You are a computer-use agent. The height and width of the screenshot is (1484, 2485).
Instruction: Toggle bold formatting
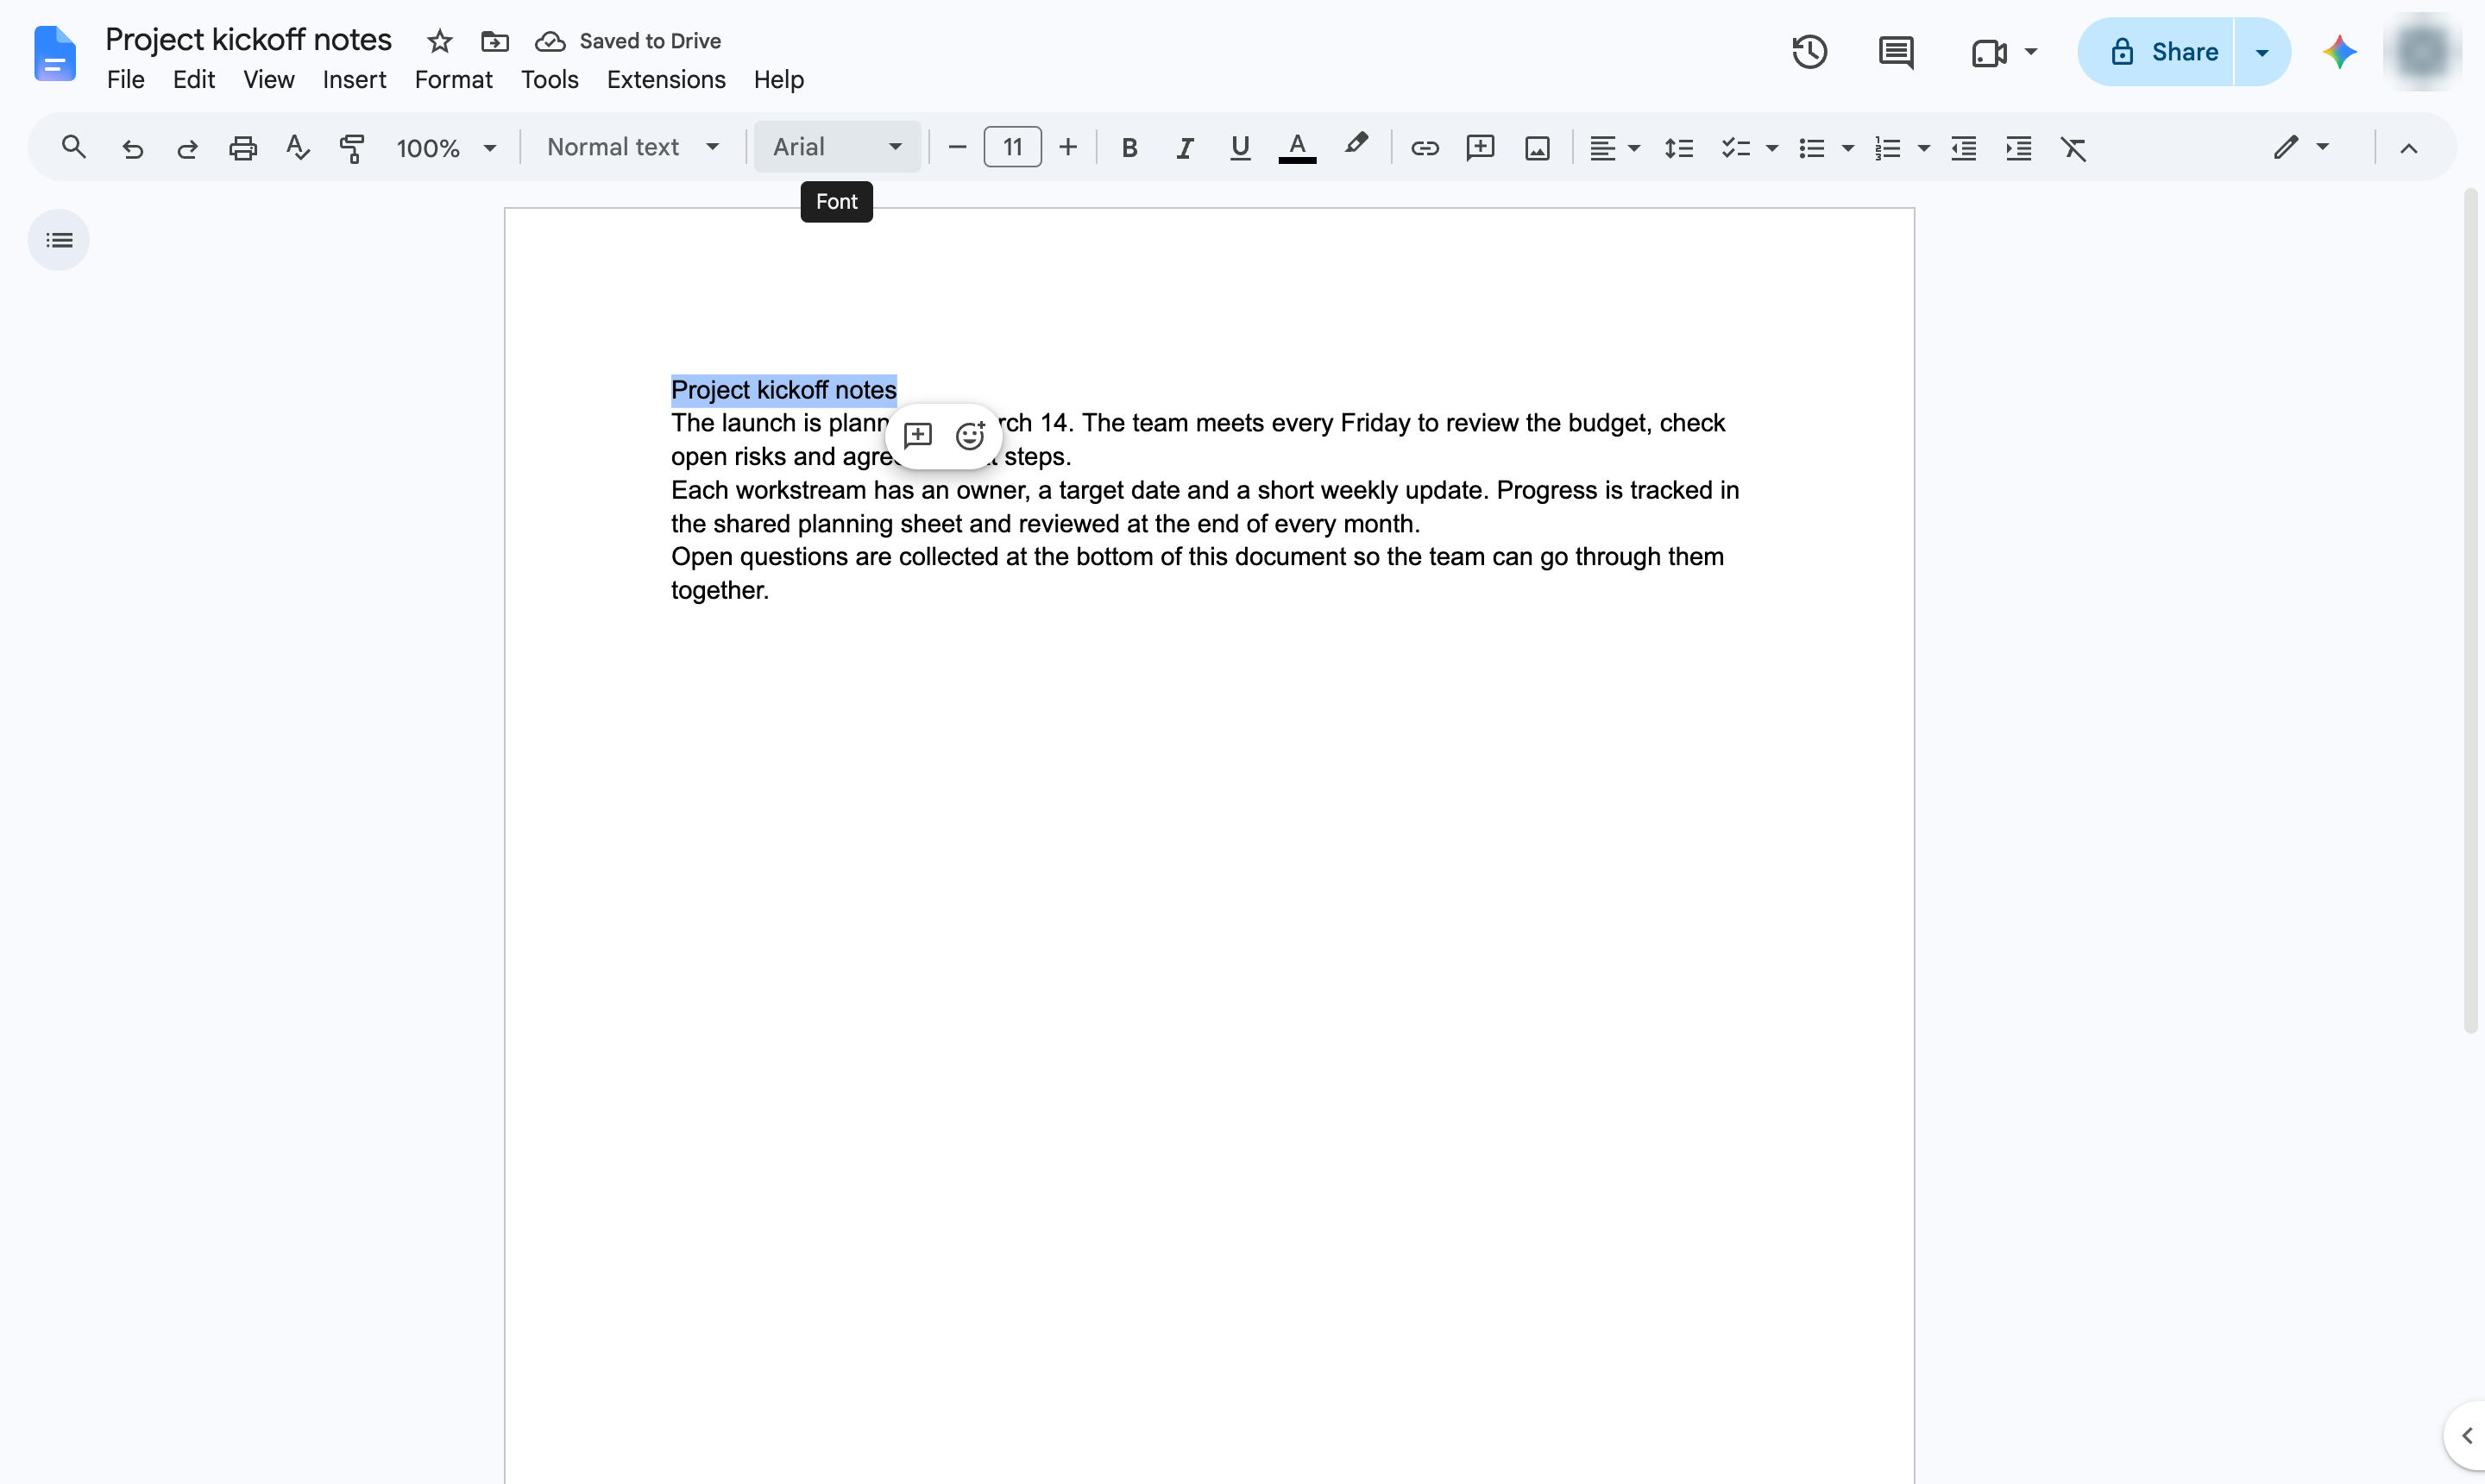coord(1129,148)
